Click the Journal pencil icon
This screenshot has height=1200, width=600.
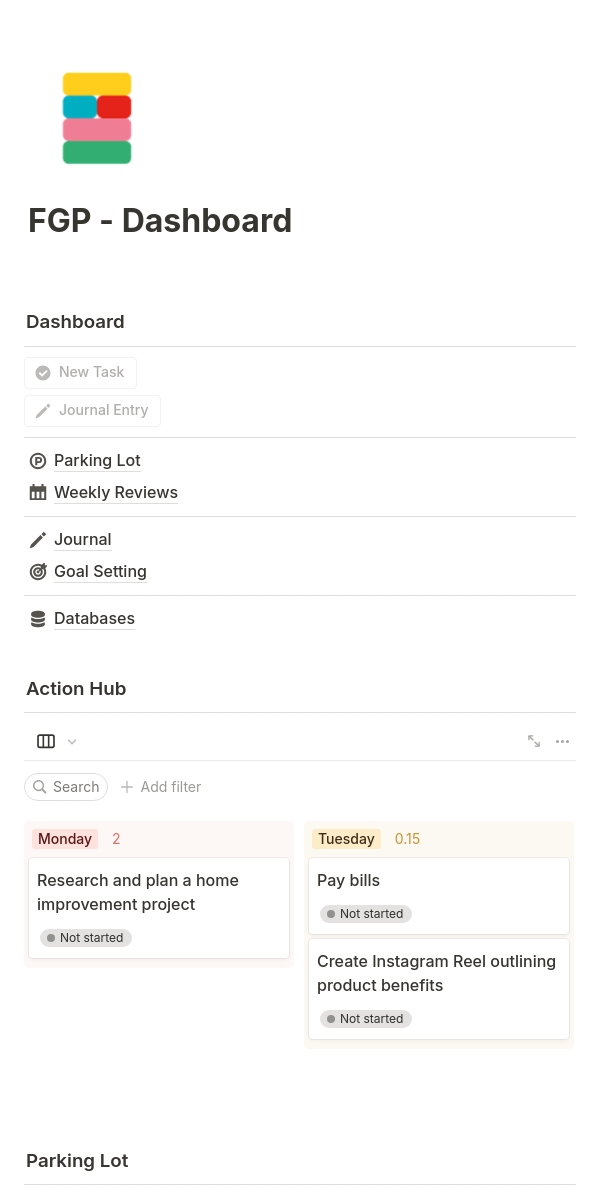38,540
